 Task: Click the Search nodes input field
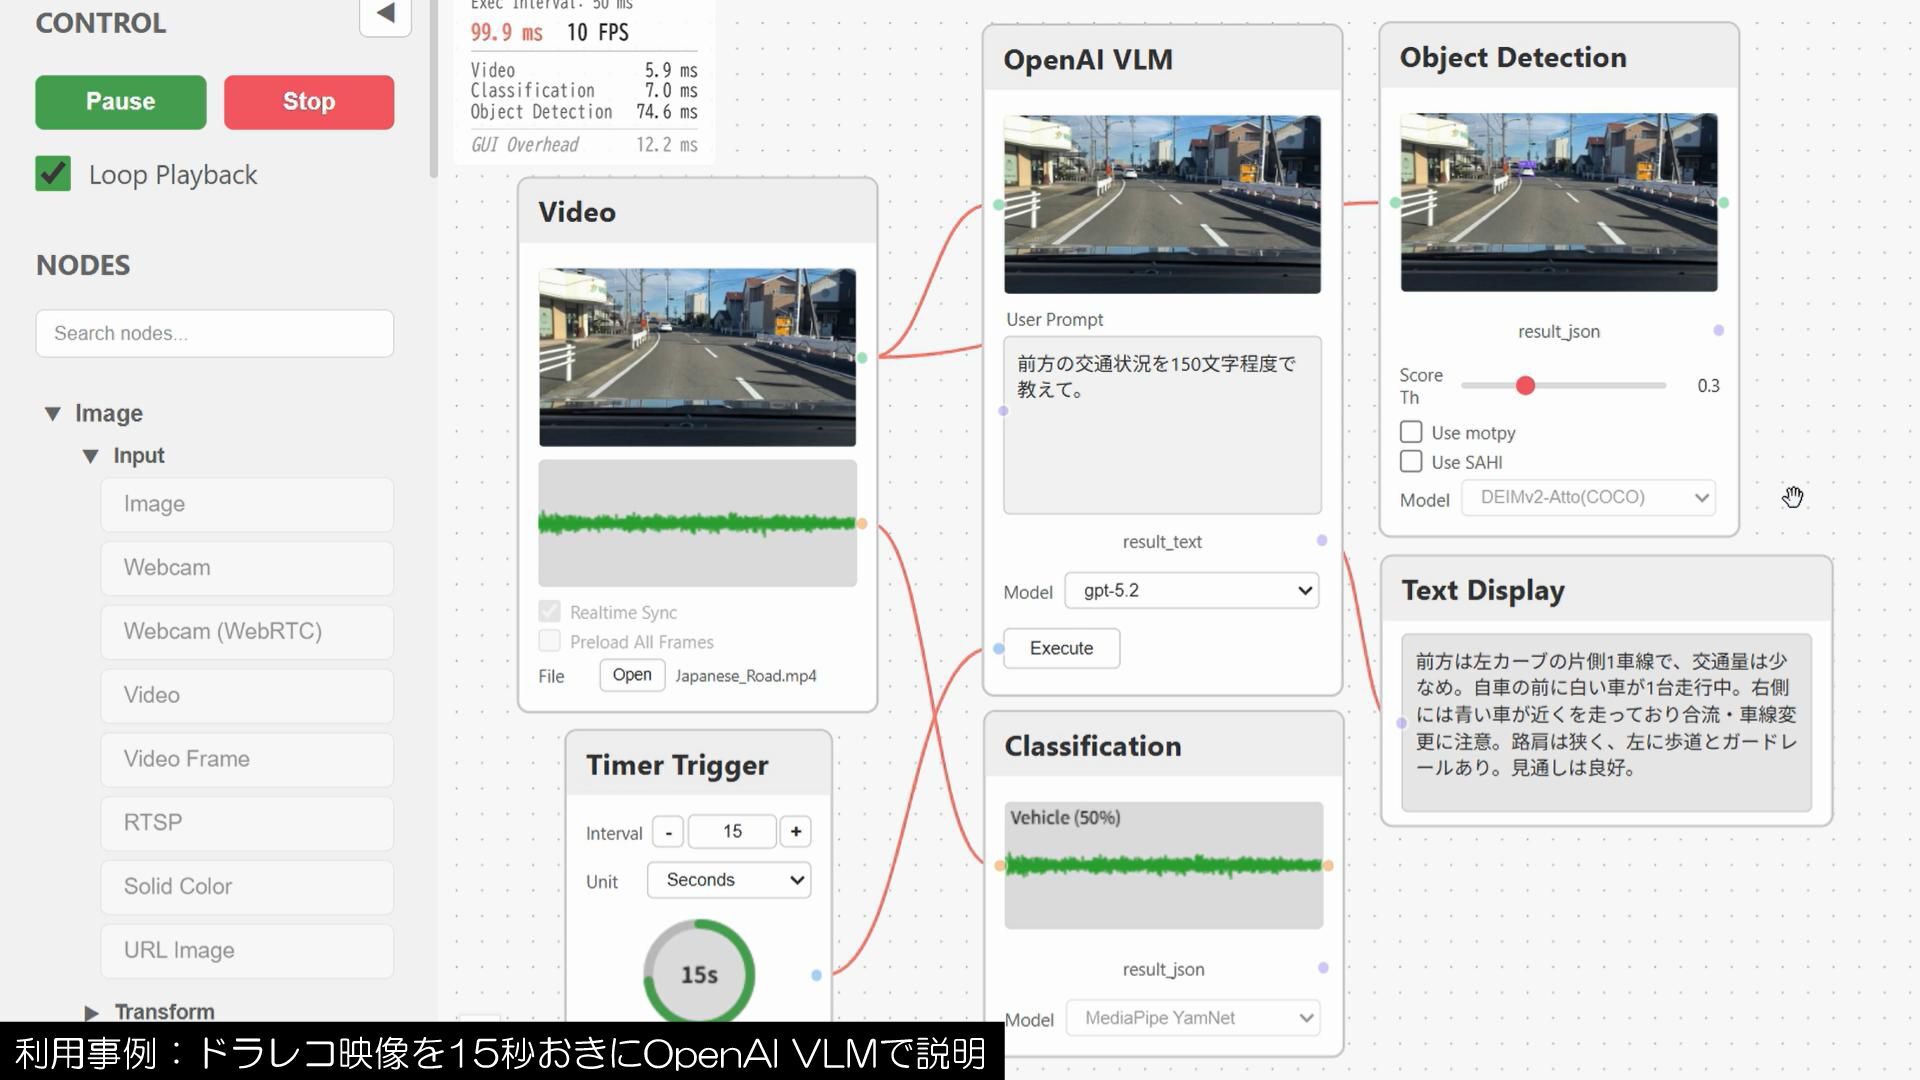(x=215, y=333)
